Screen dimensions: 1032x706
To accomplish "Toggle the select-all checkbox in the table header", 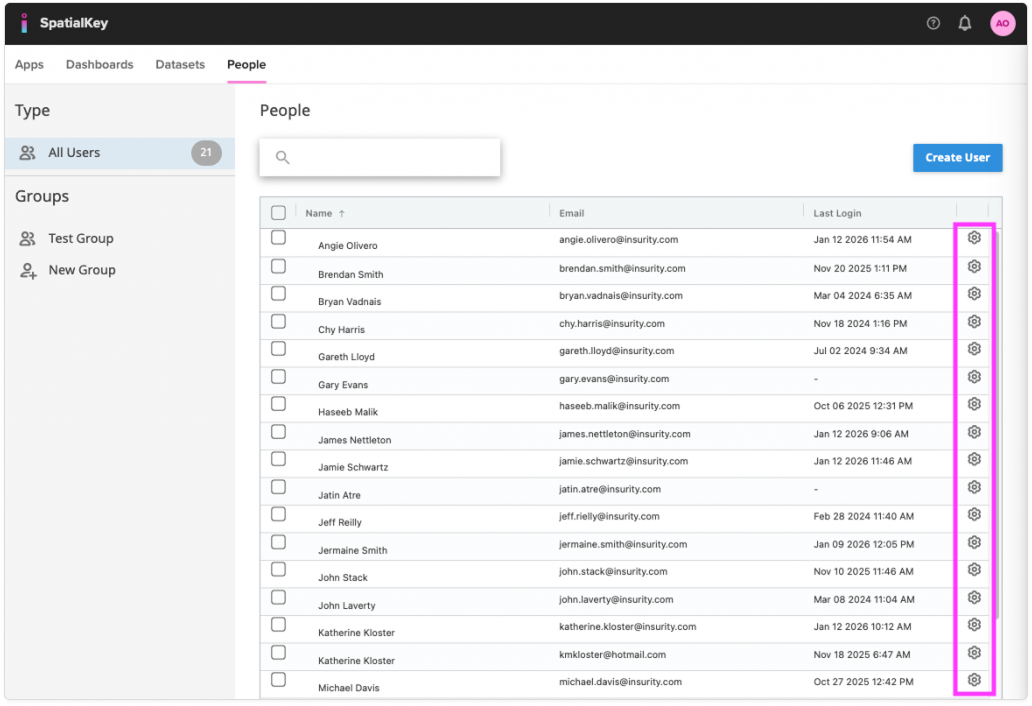I will pos(279,212).
